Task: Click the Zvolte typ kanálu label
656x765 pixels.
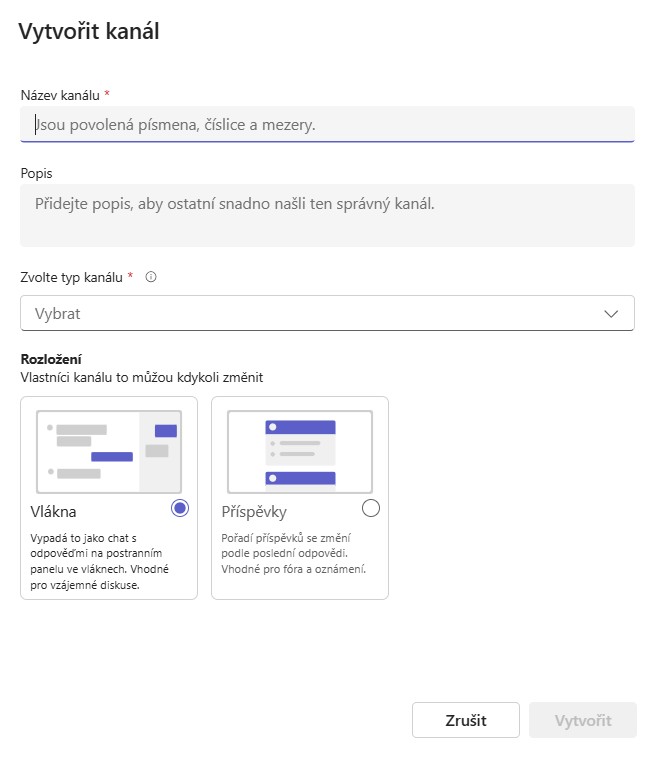Action: [72, 277]
